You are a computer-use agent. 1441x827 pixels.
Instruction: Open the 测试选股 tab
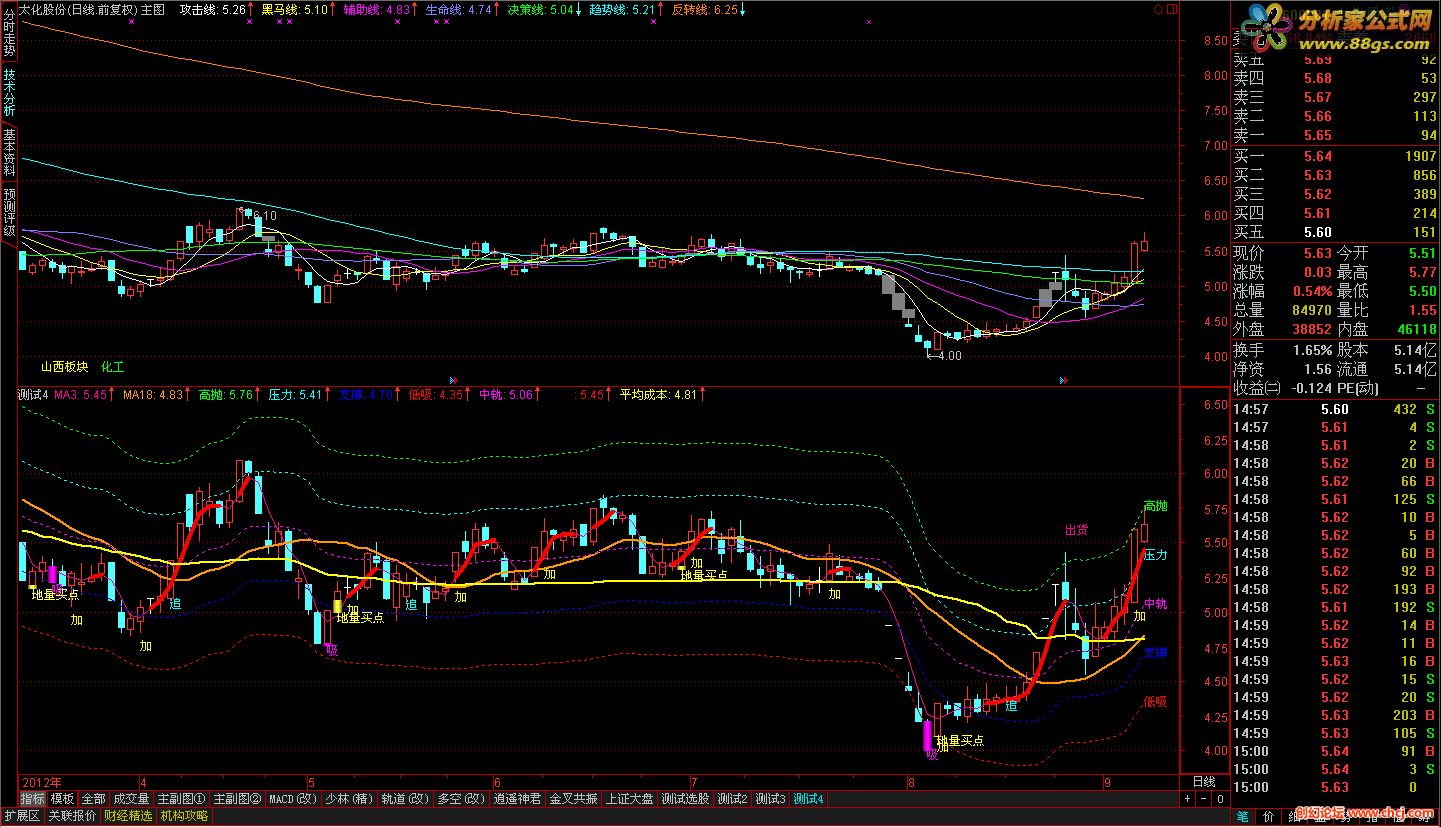pos(686,799)
